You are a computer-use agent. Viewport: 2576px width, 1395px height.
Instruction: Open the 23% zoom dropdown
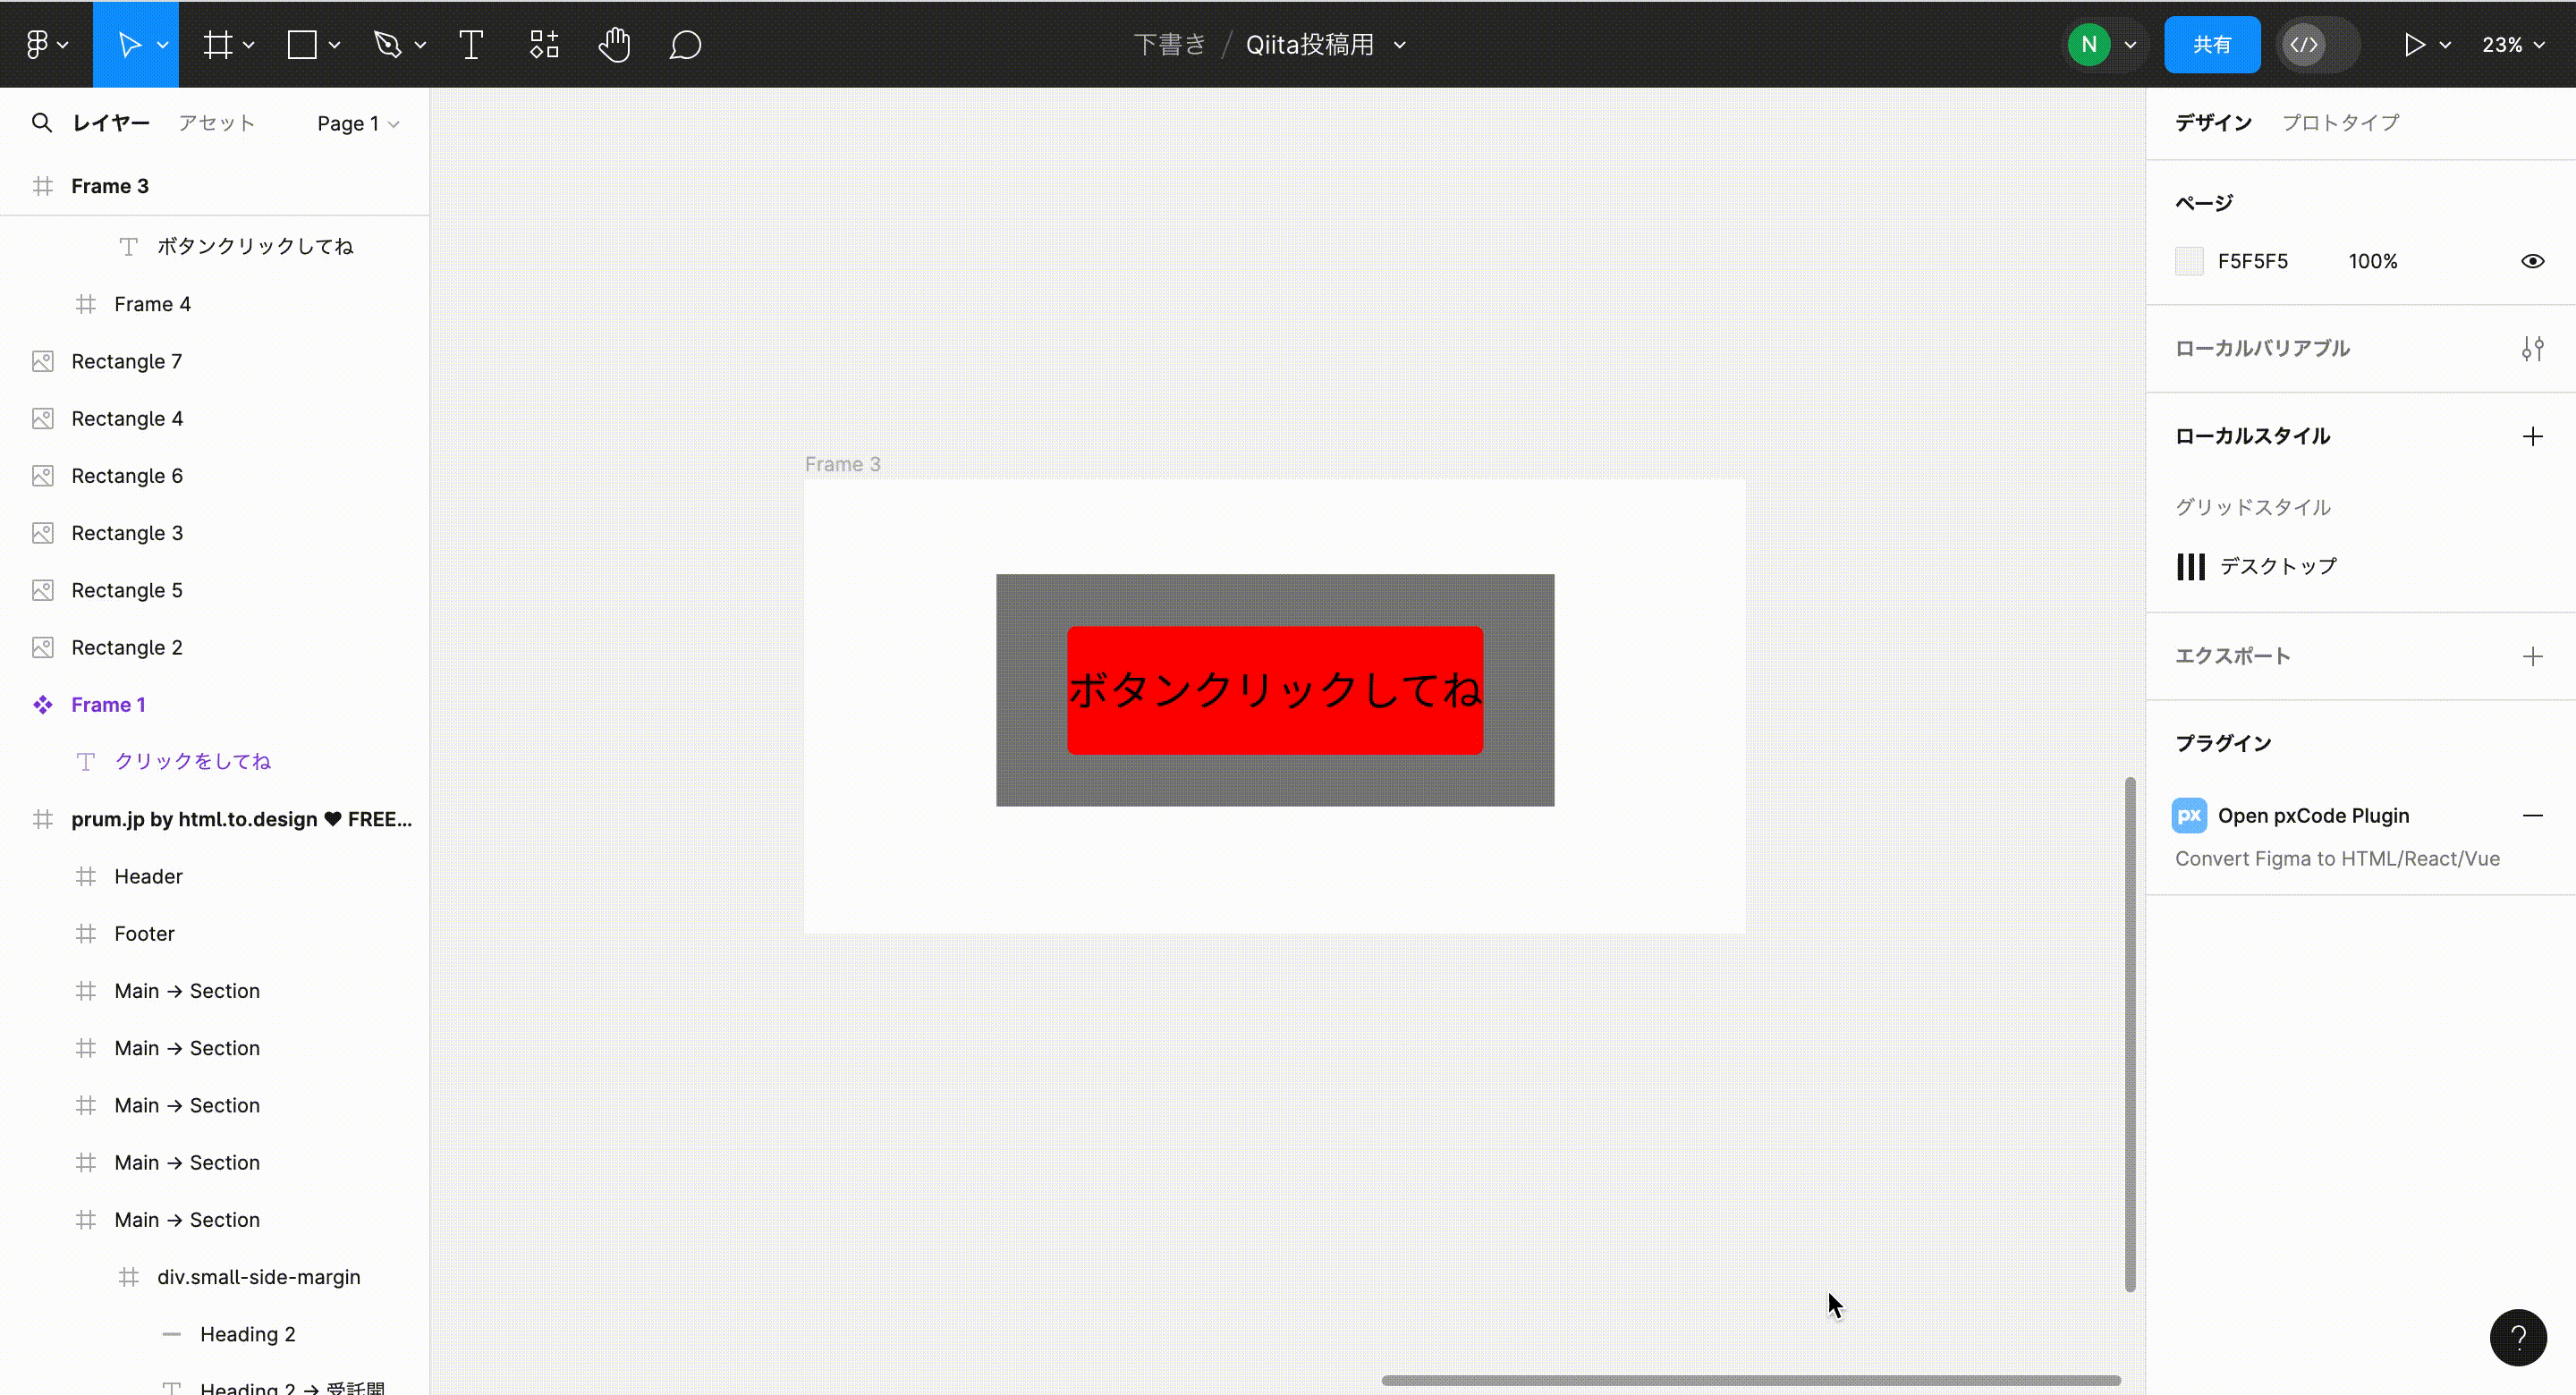tap(2513, 43)
